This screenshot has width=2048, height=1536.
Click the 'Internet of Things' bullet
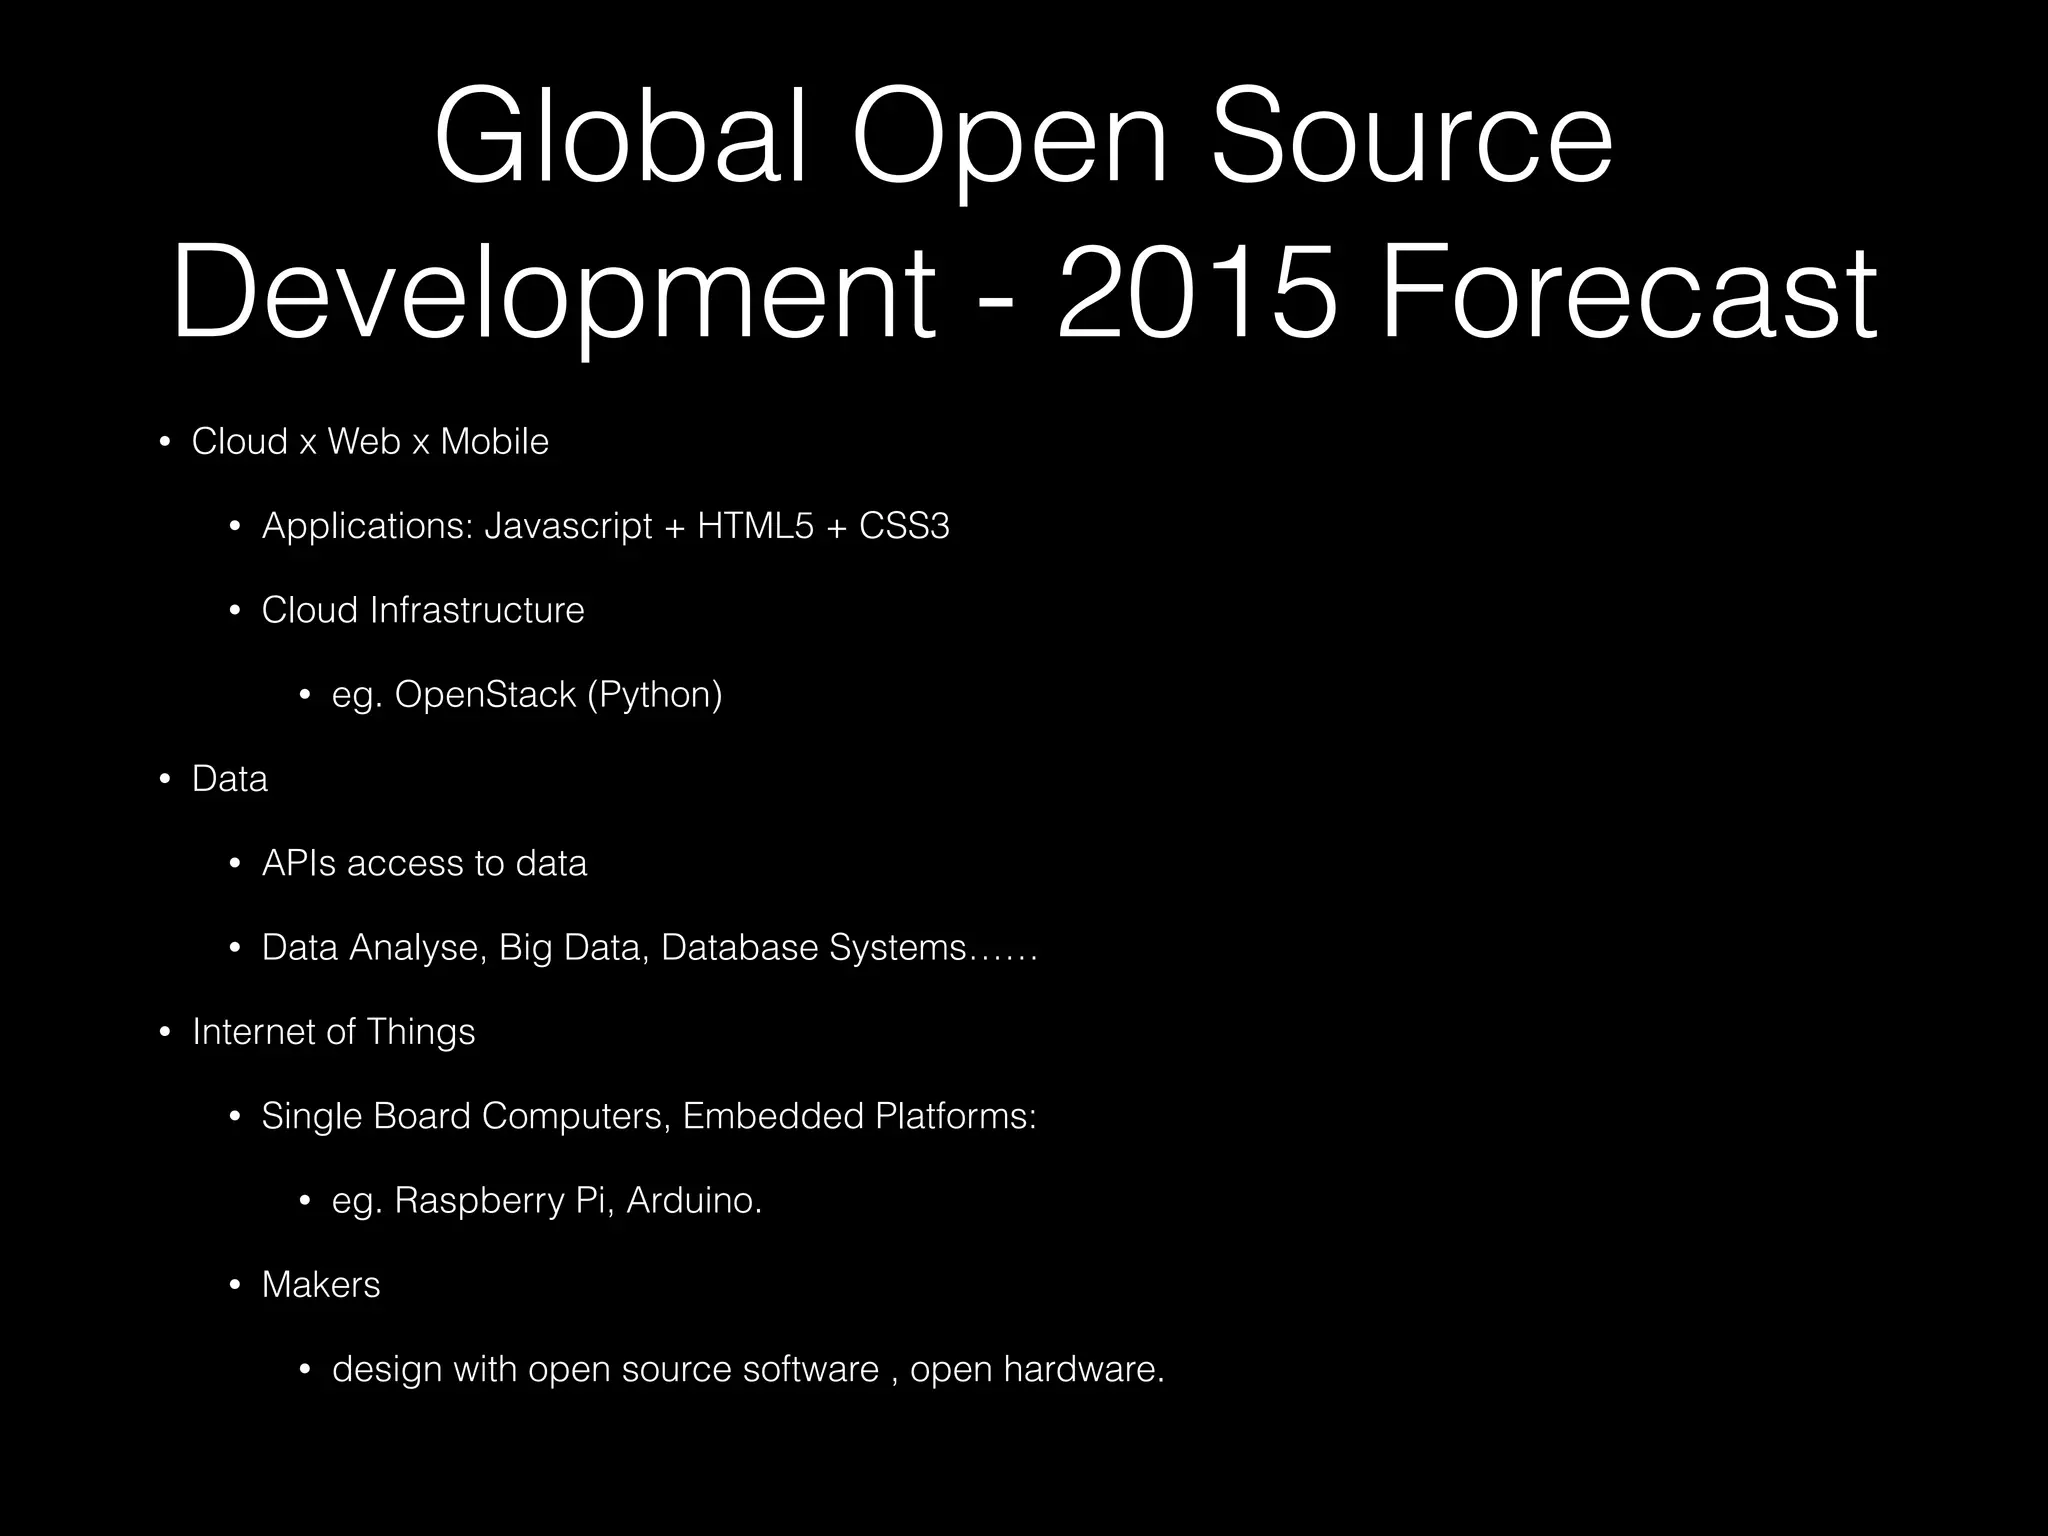click(334, 1032)
